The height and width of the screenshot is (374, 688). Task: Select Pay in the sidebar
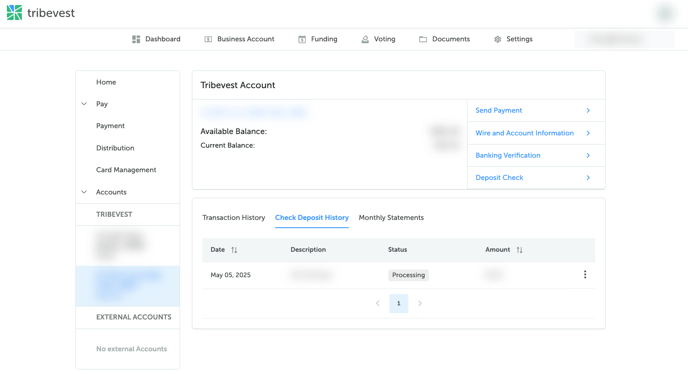pyautogui.click(x=102, y=104)
